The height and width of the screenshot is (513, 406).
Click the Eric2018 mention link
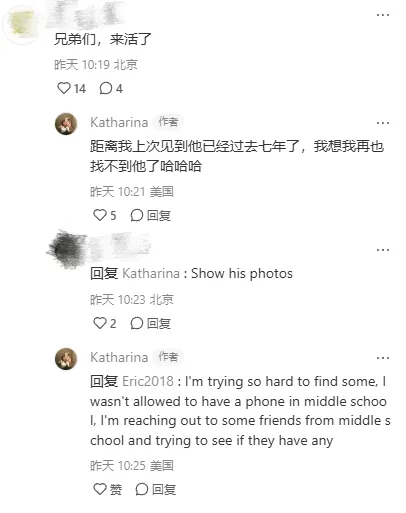coord(148,381)
